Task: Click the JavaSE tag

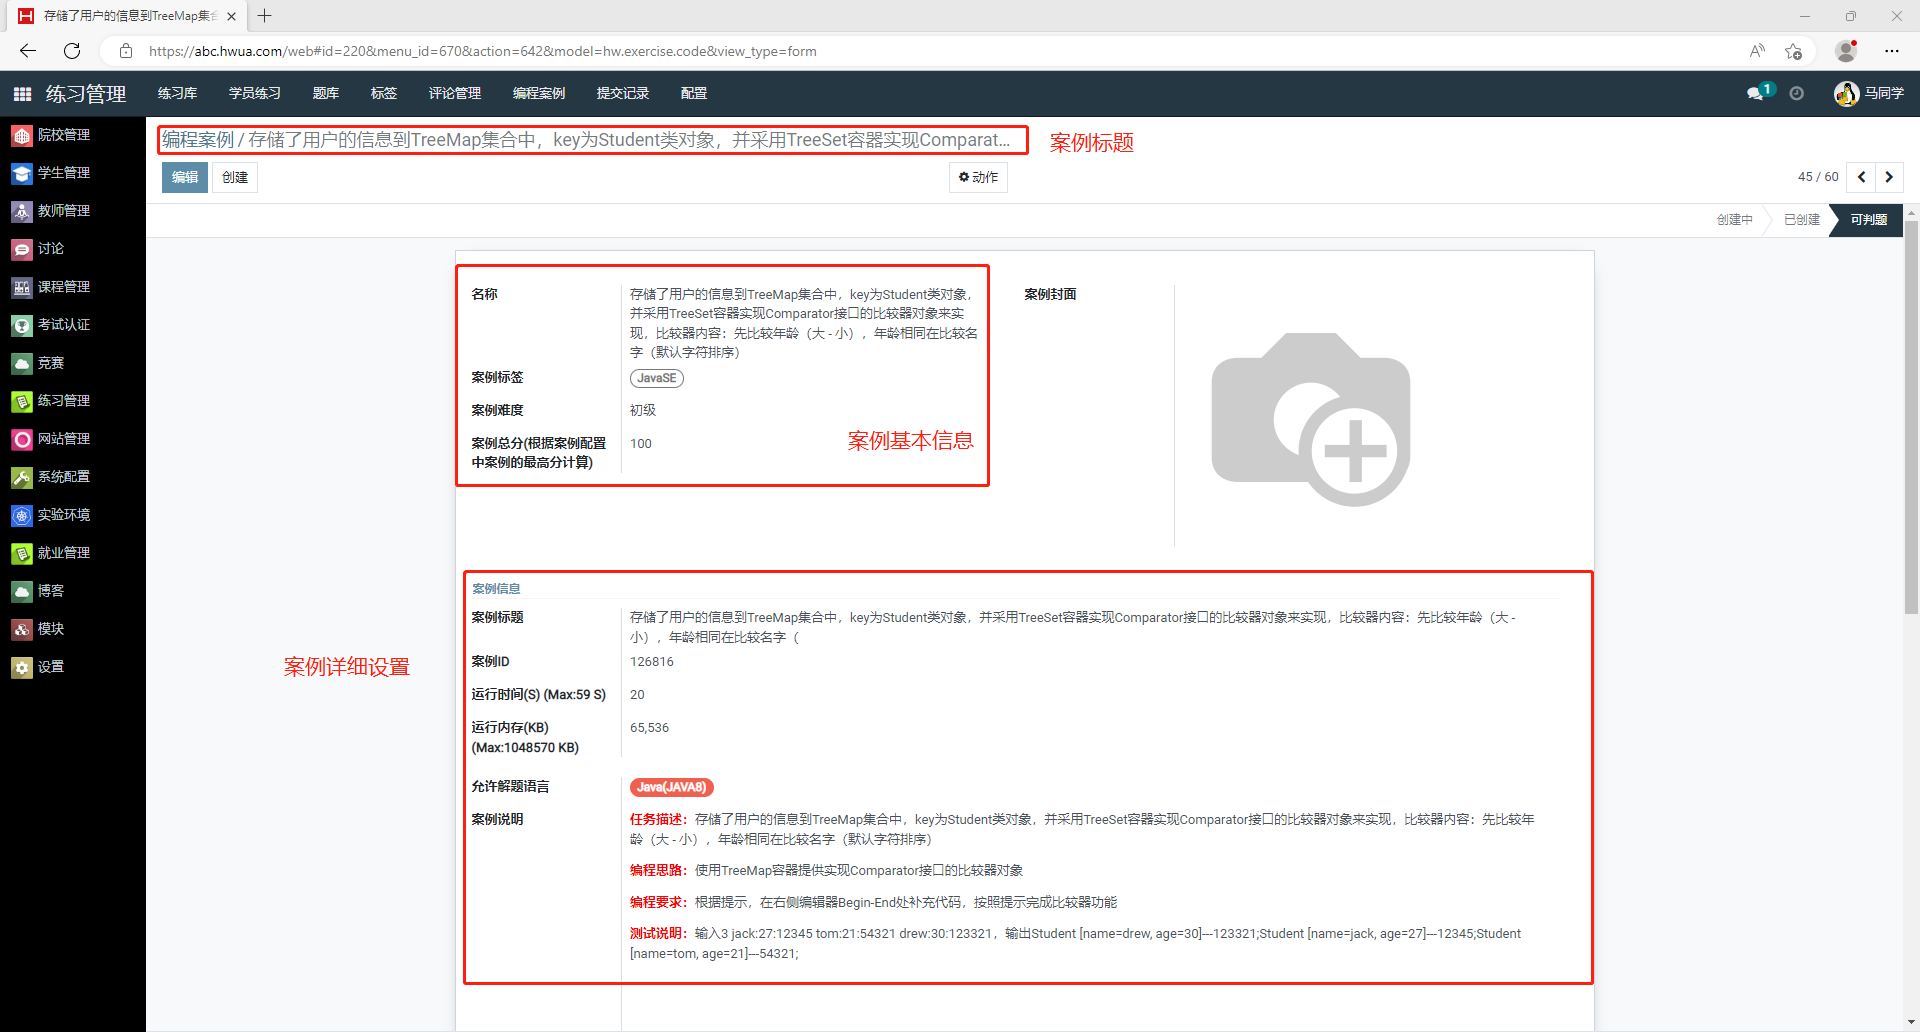Action: coord(657,378)
